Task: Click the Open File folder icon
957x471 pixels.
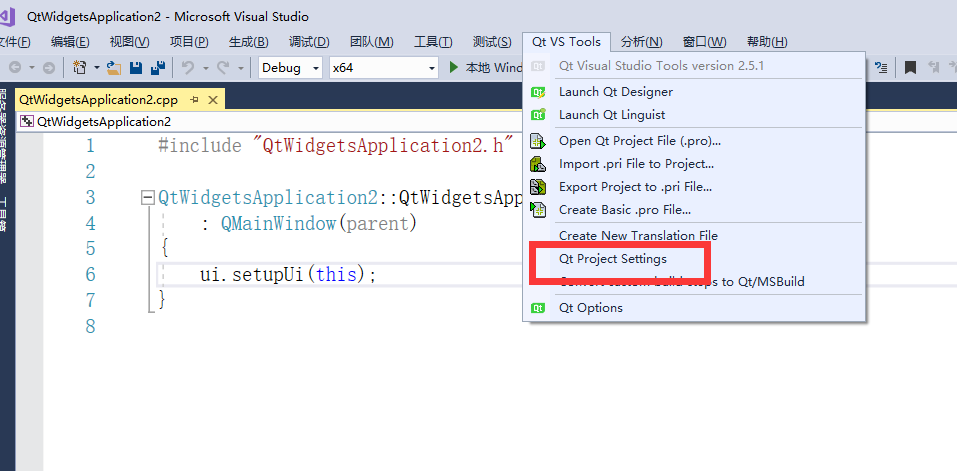Action: (x=114, y=67)
